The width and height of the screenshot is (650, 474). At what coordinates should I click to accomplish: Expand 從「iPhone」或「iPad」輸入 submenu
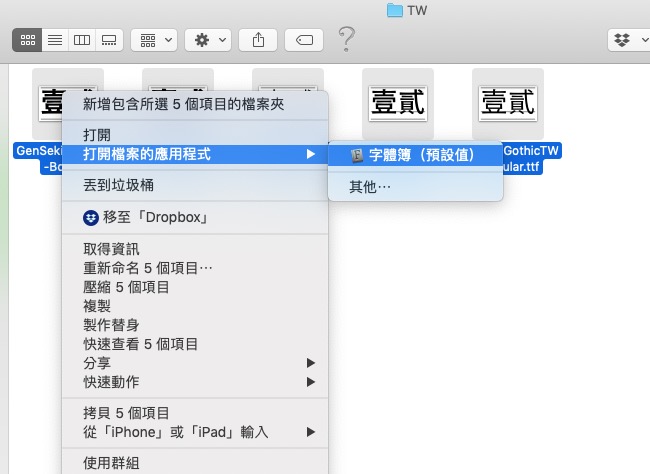pyautogui.click(x=195, y=433)
